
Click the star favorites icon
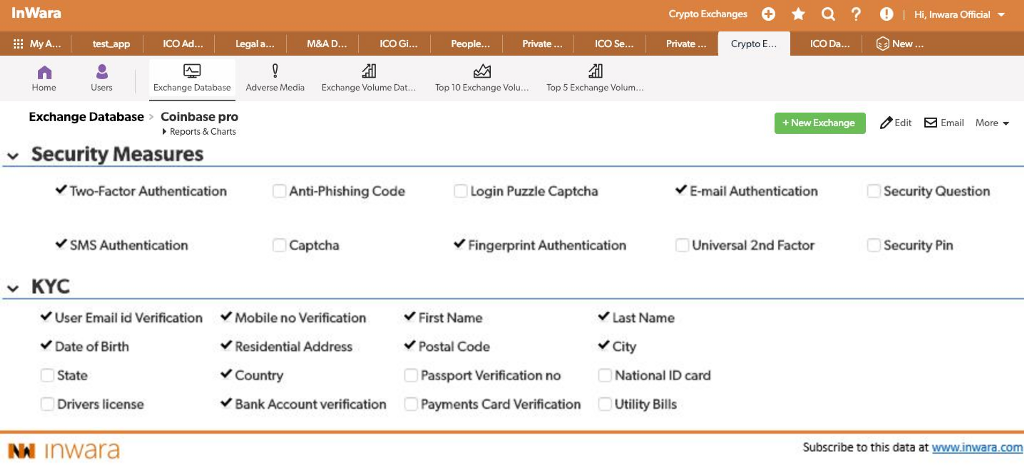(x=798, y=14)
